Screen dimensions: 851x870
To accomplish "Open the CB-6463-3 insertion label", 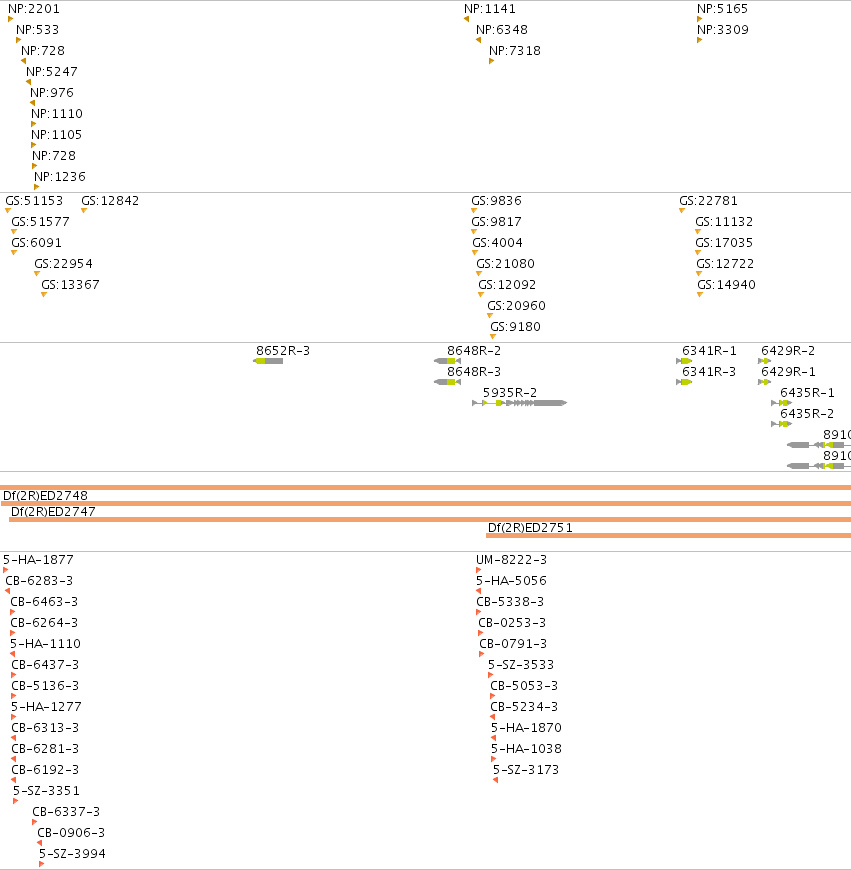I will click(x=44, y=602).
